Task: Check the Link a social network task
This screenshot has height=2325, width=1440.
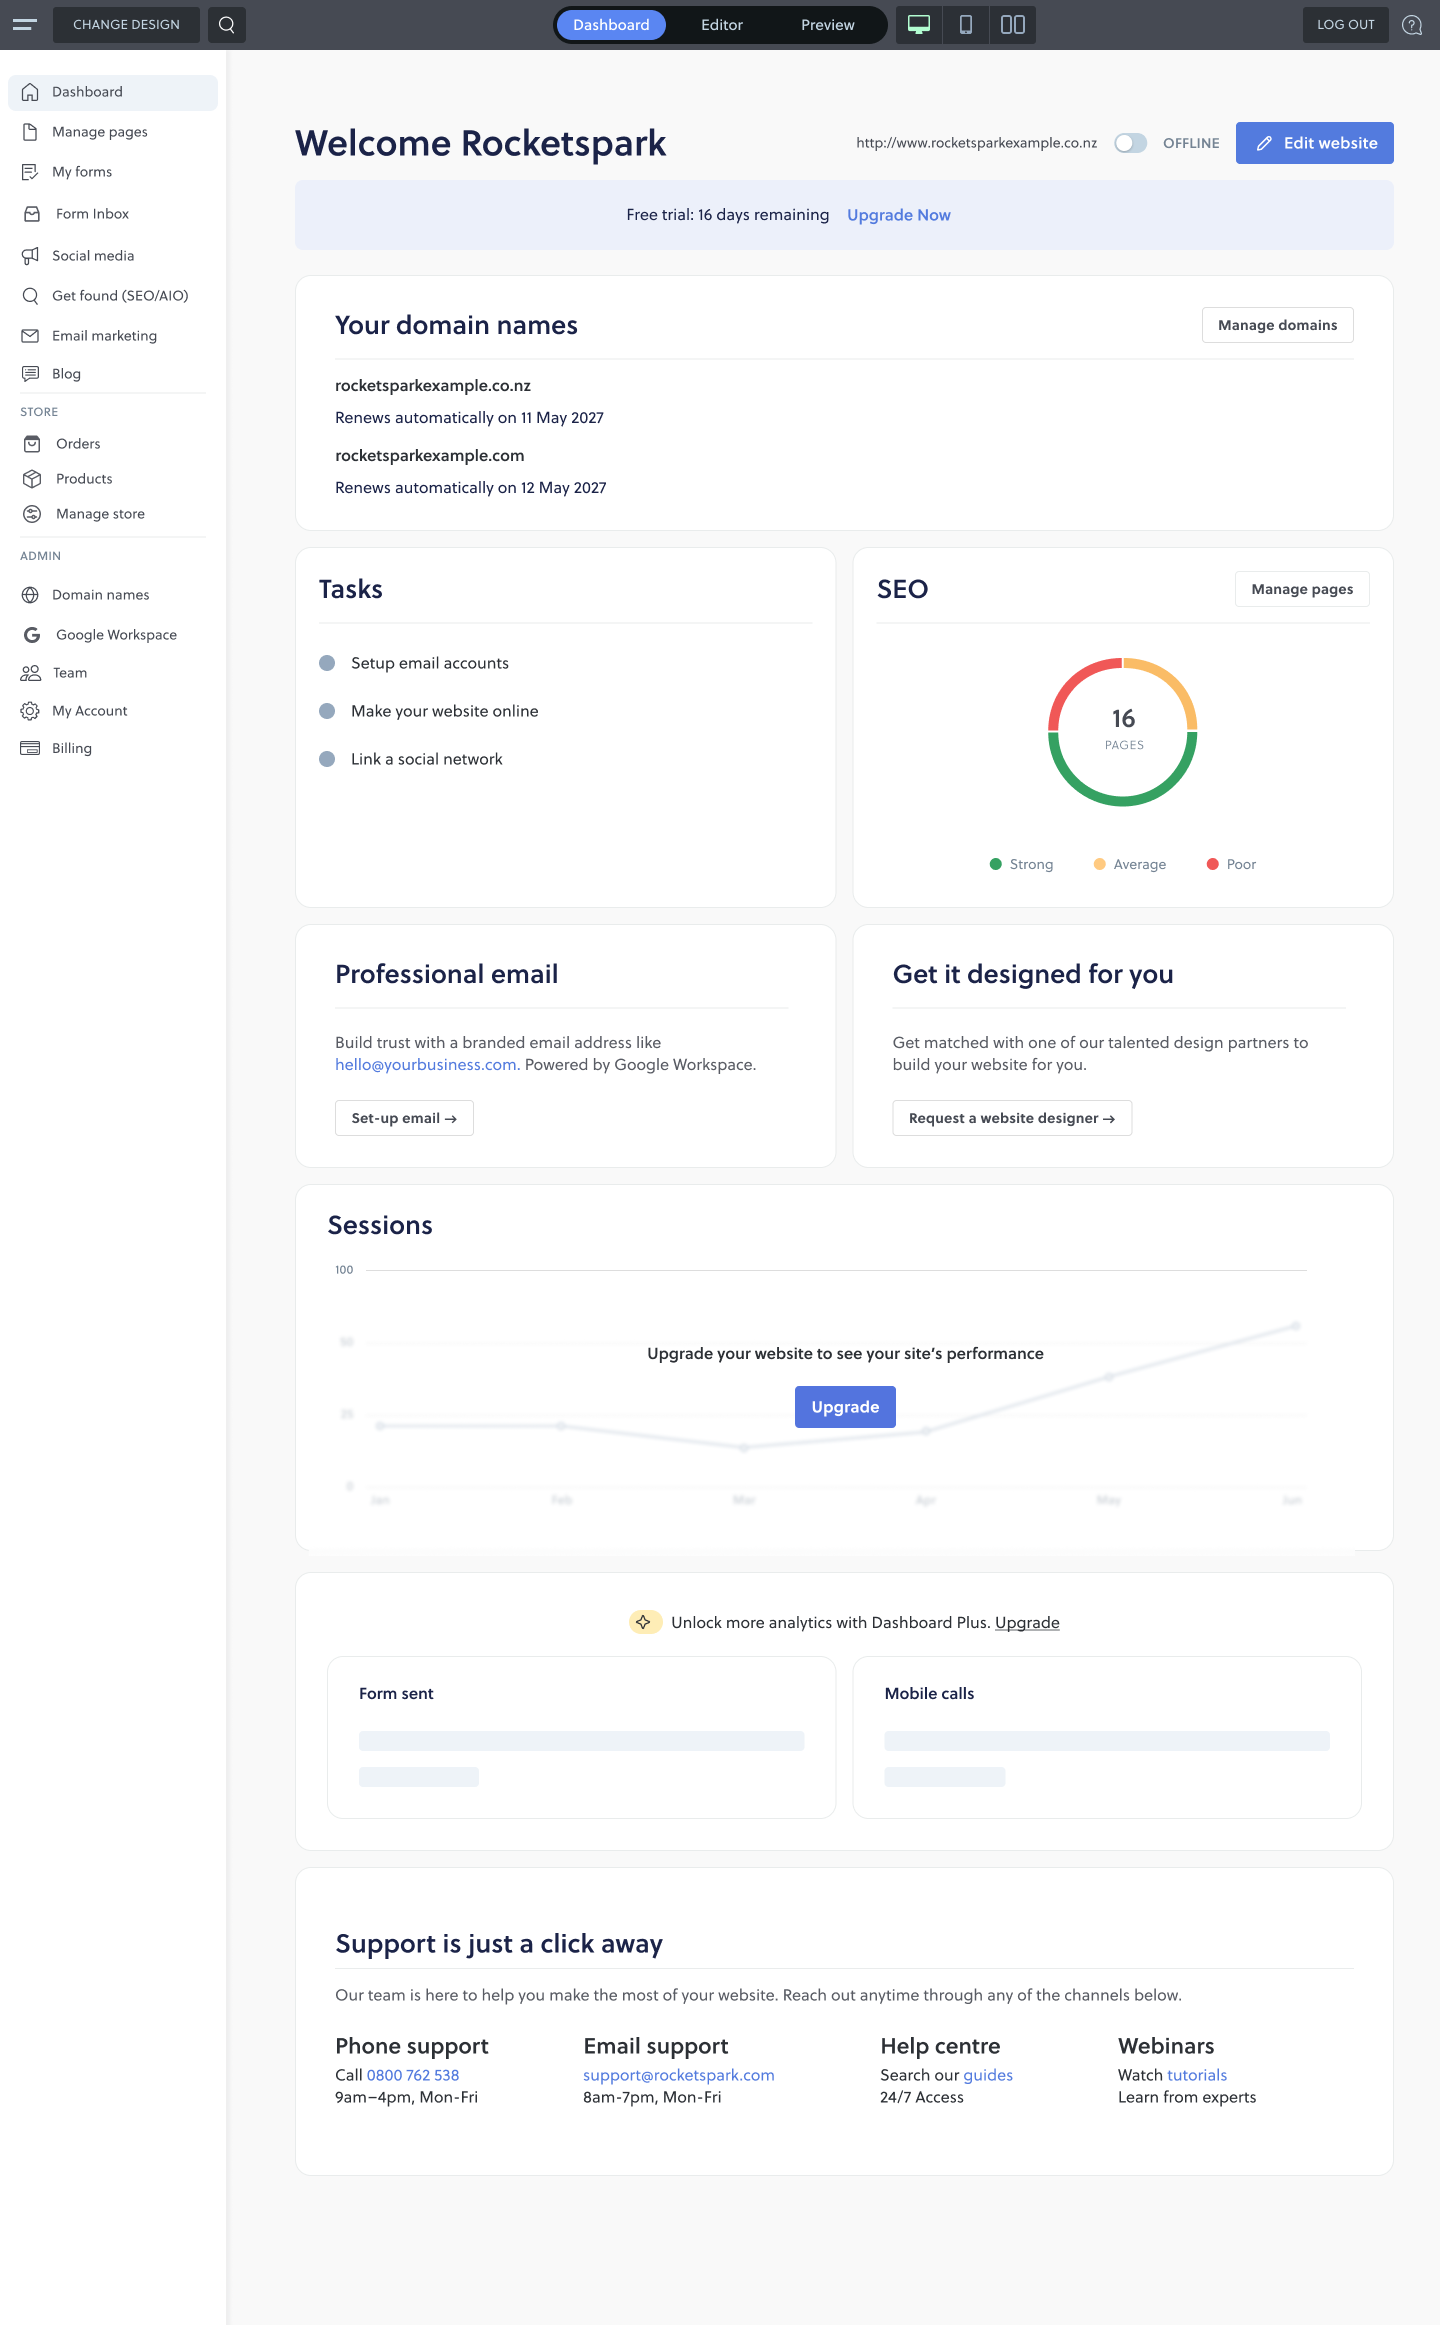Action: tap(327, 759)
